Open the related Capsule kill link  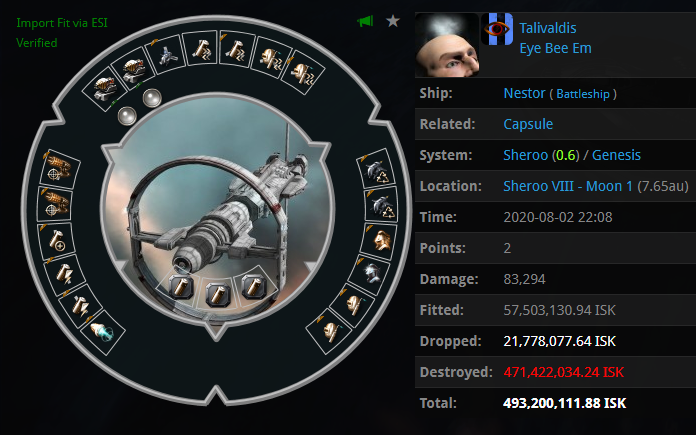528,124
